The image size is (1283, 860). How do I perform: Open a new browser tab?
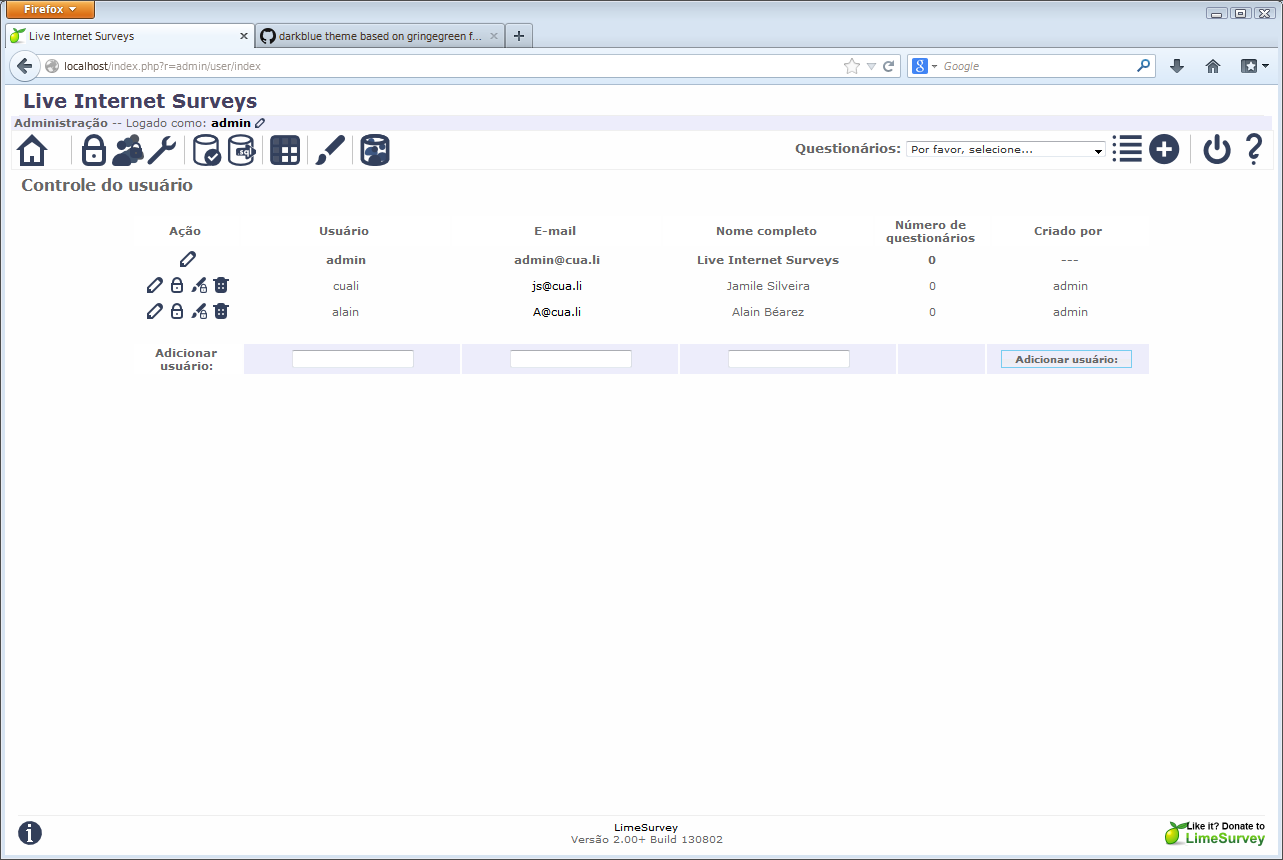coord(518,36)
